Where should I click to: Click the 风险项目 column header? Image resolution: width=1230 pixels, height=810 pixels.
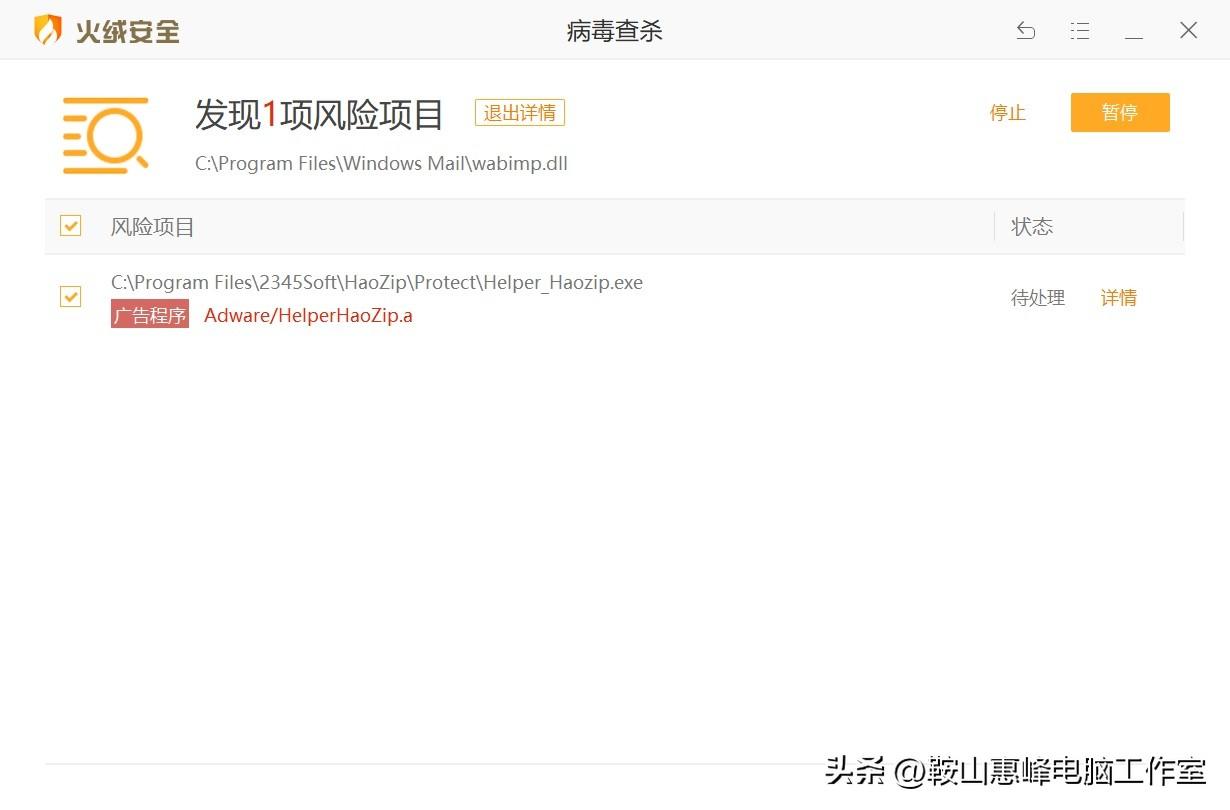[152, 227]
